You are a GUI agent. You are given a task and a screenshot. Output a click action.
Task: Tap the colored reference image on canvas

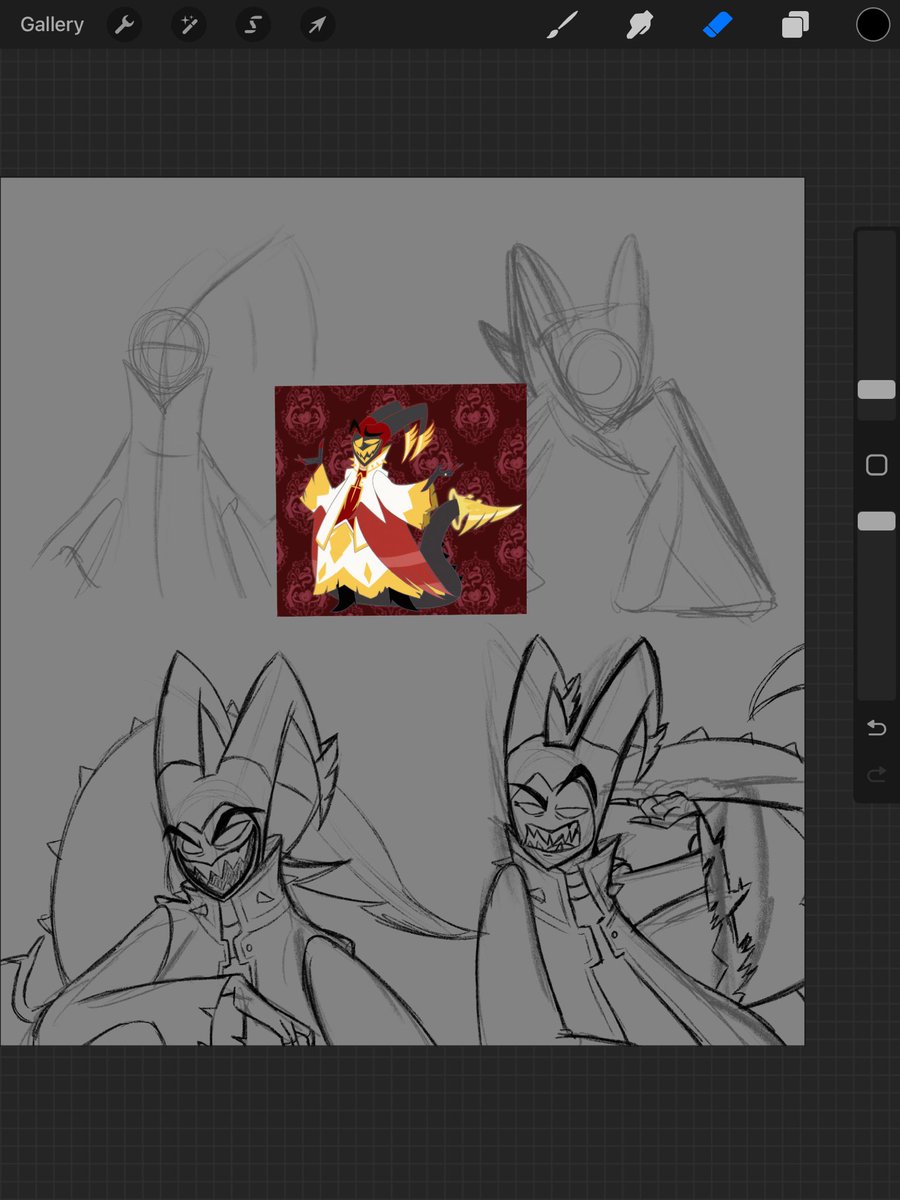click(x=401, y=500)
